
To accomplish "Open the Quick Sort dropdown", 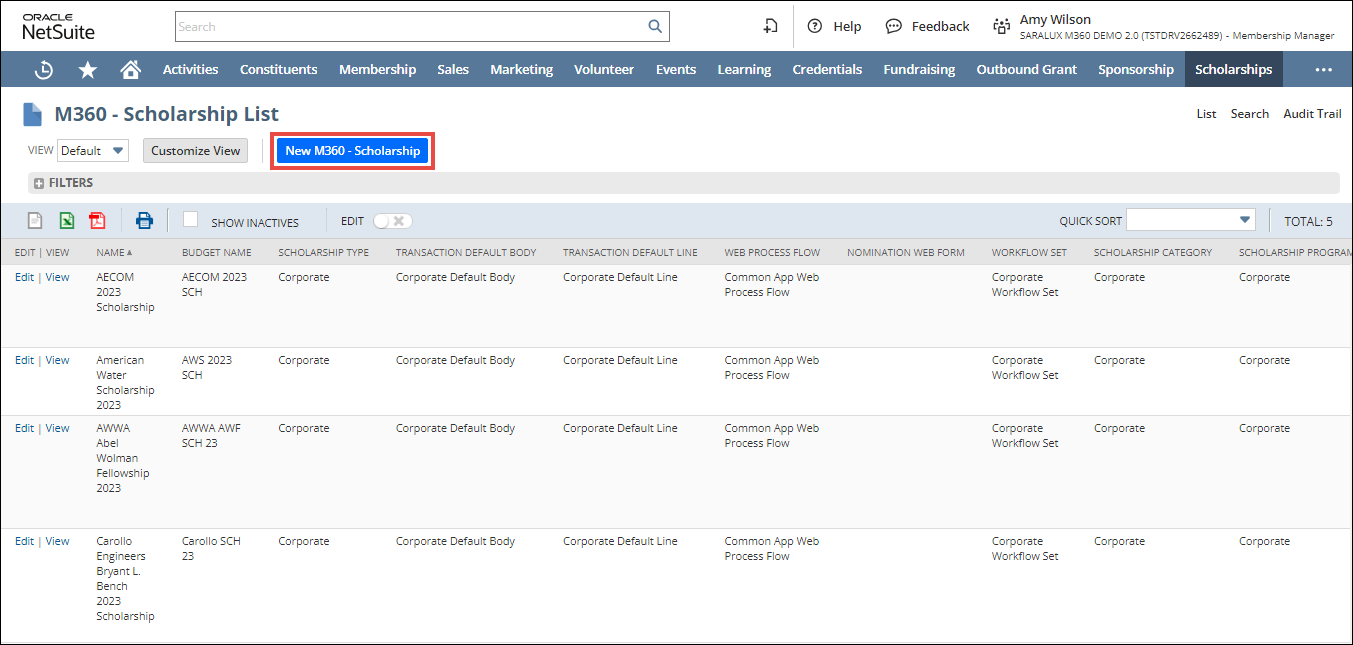I will point(1190,221).
